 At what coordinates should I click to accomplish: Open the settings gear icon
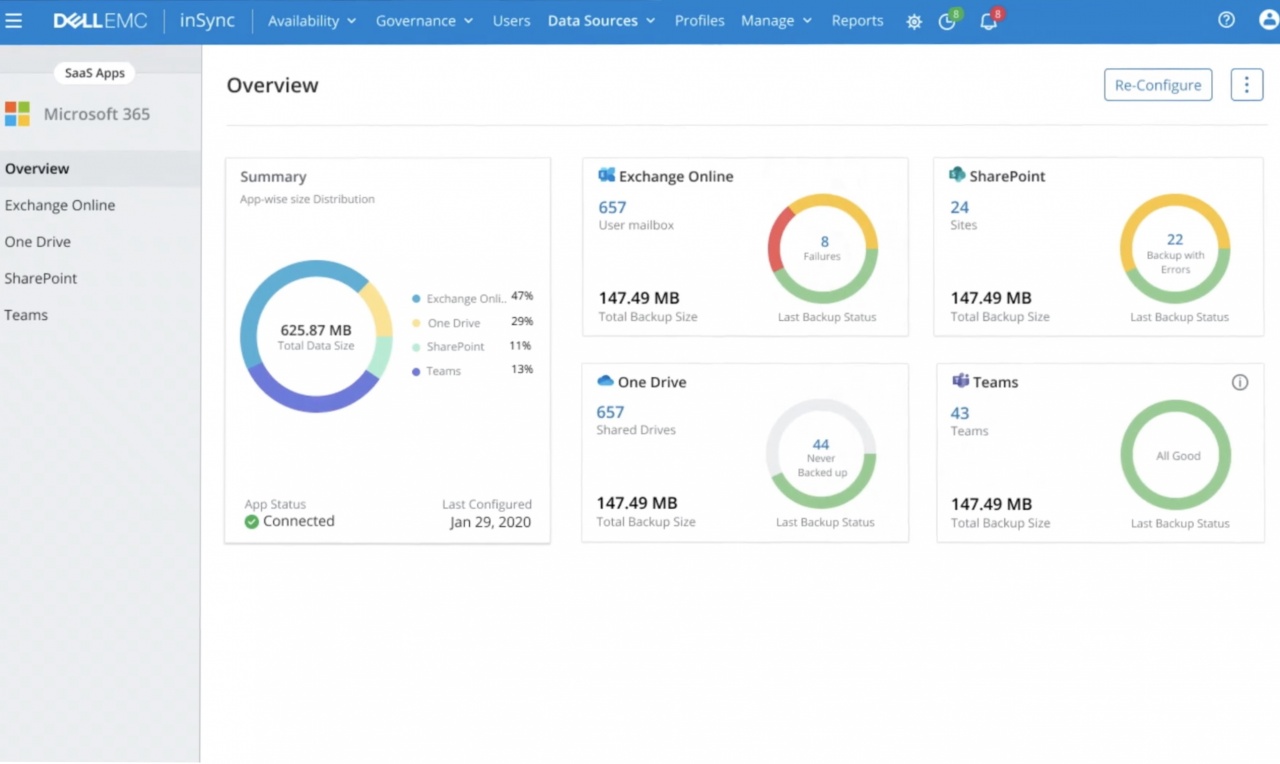[x=914, y=21]
